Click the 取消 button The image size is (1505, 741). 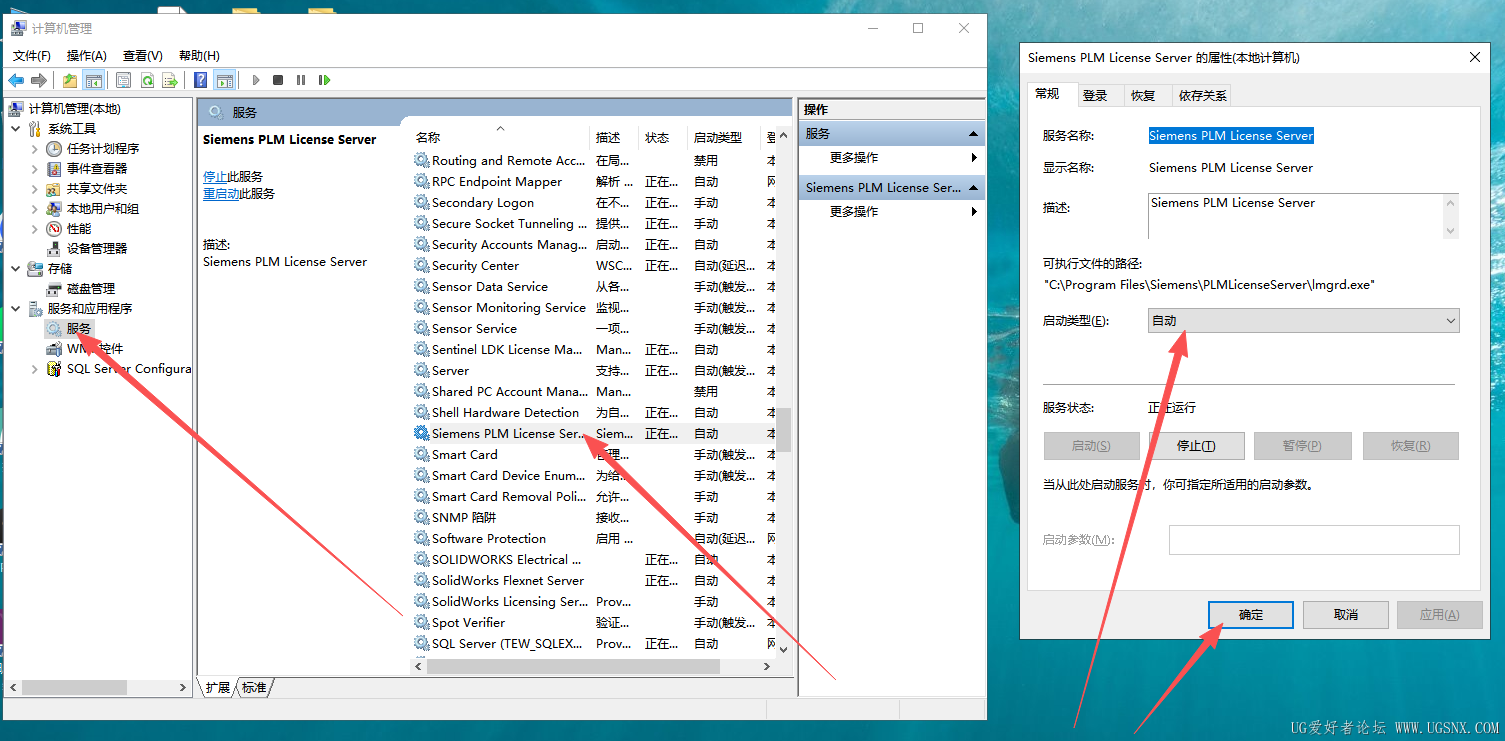point(1346,615)
